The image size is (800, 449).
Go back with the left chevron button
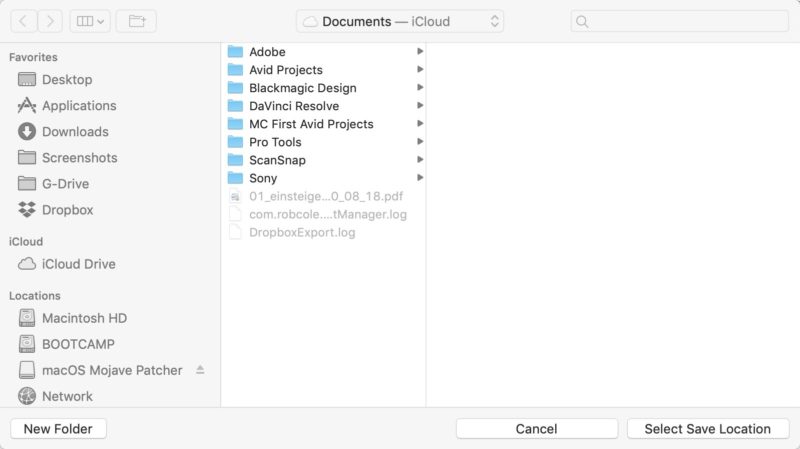23,21
